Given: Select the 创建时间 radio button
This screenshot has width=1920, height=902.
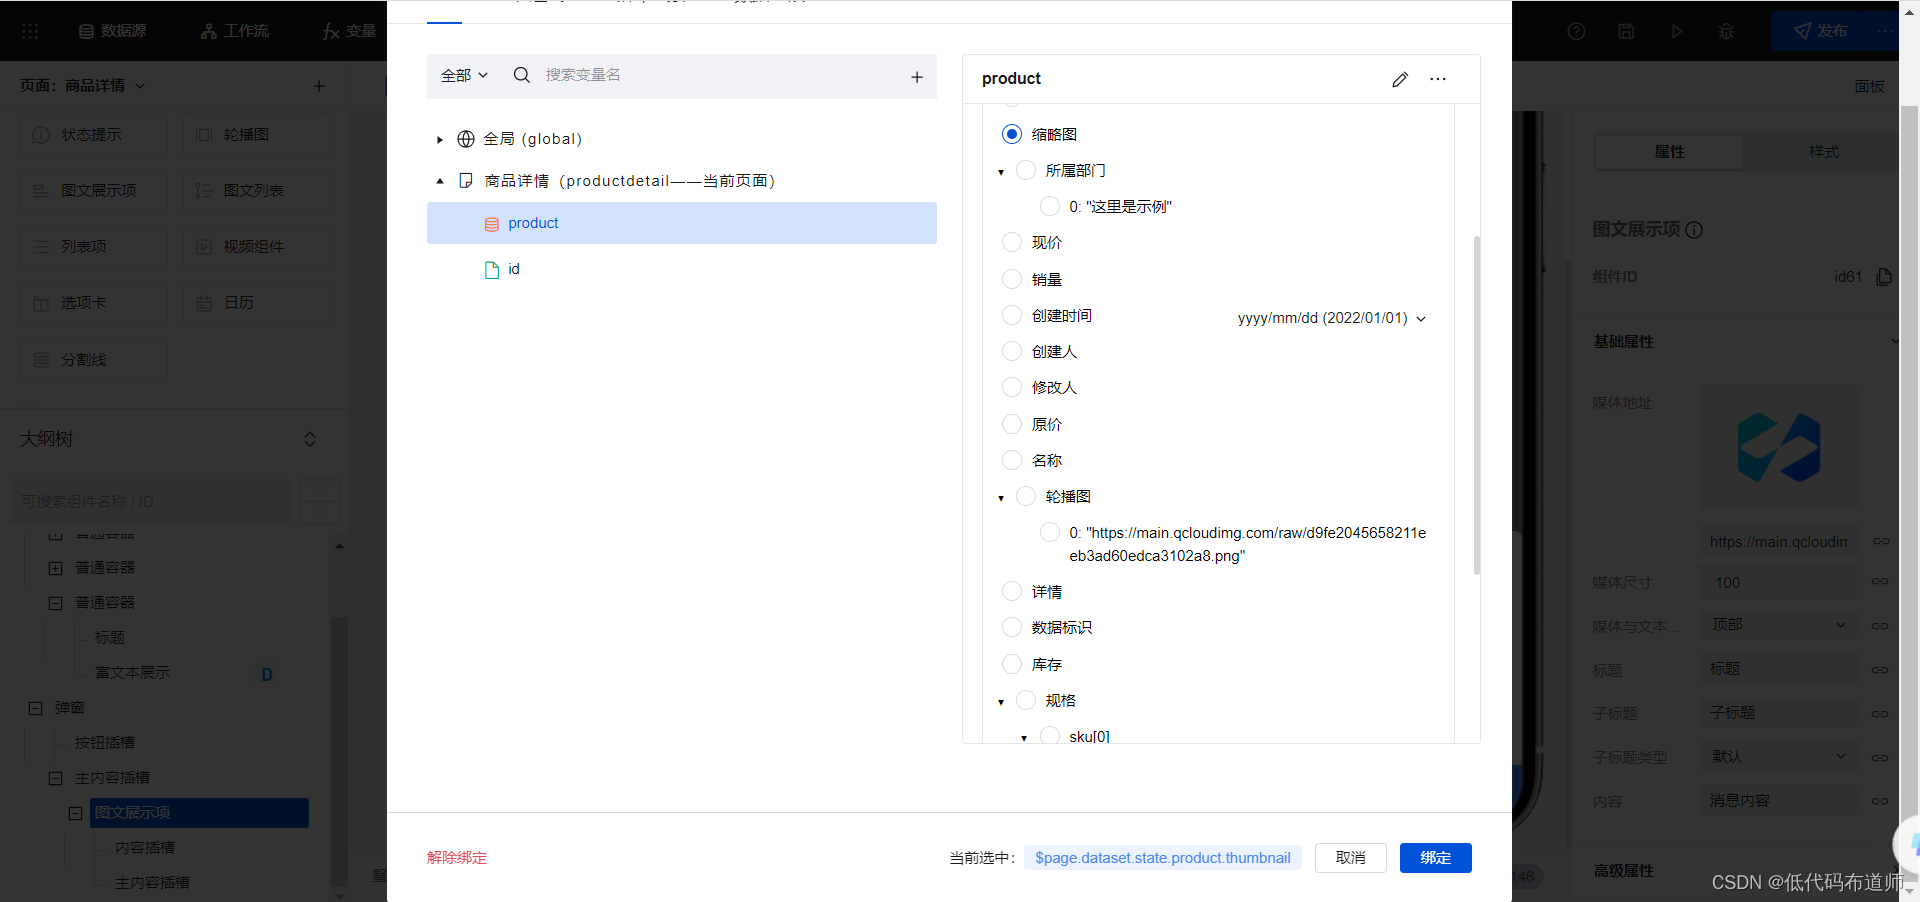Looking at the screenshot, I should [1012, 316].
